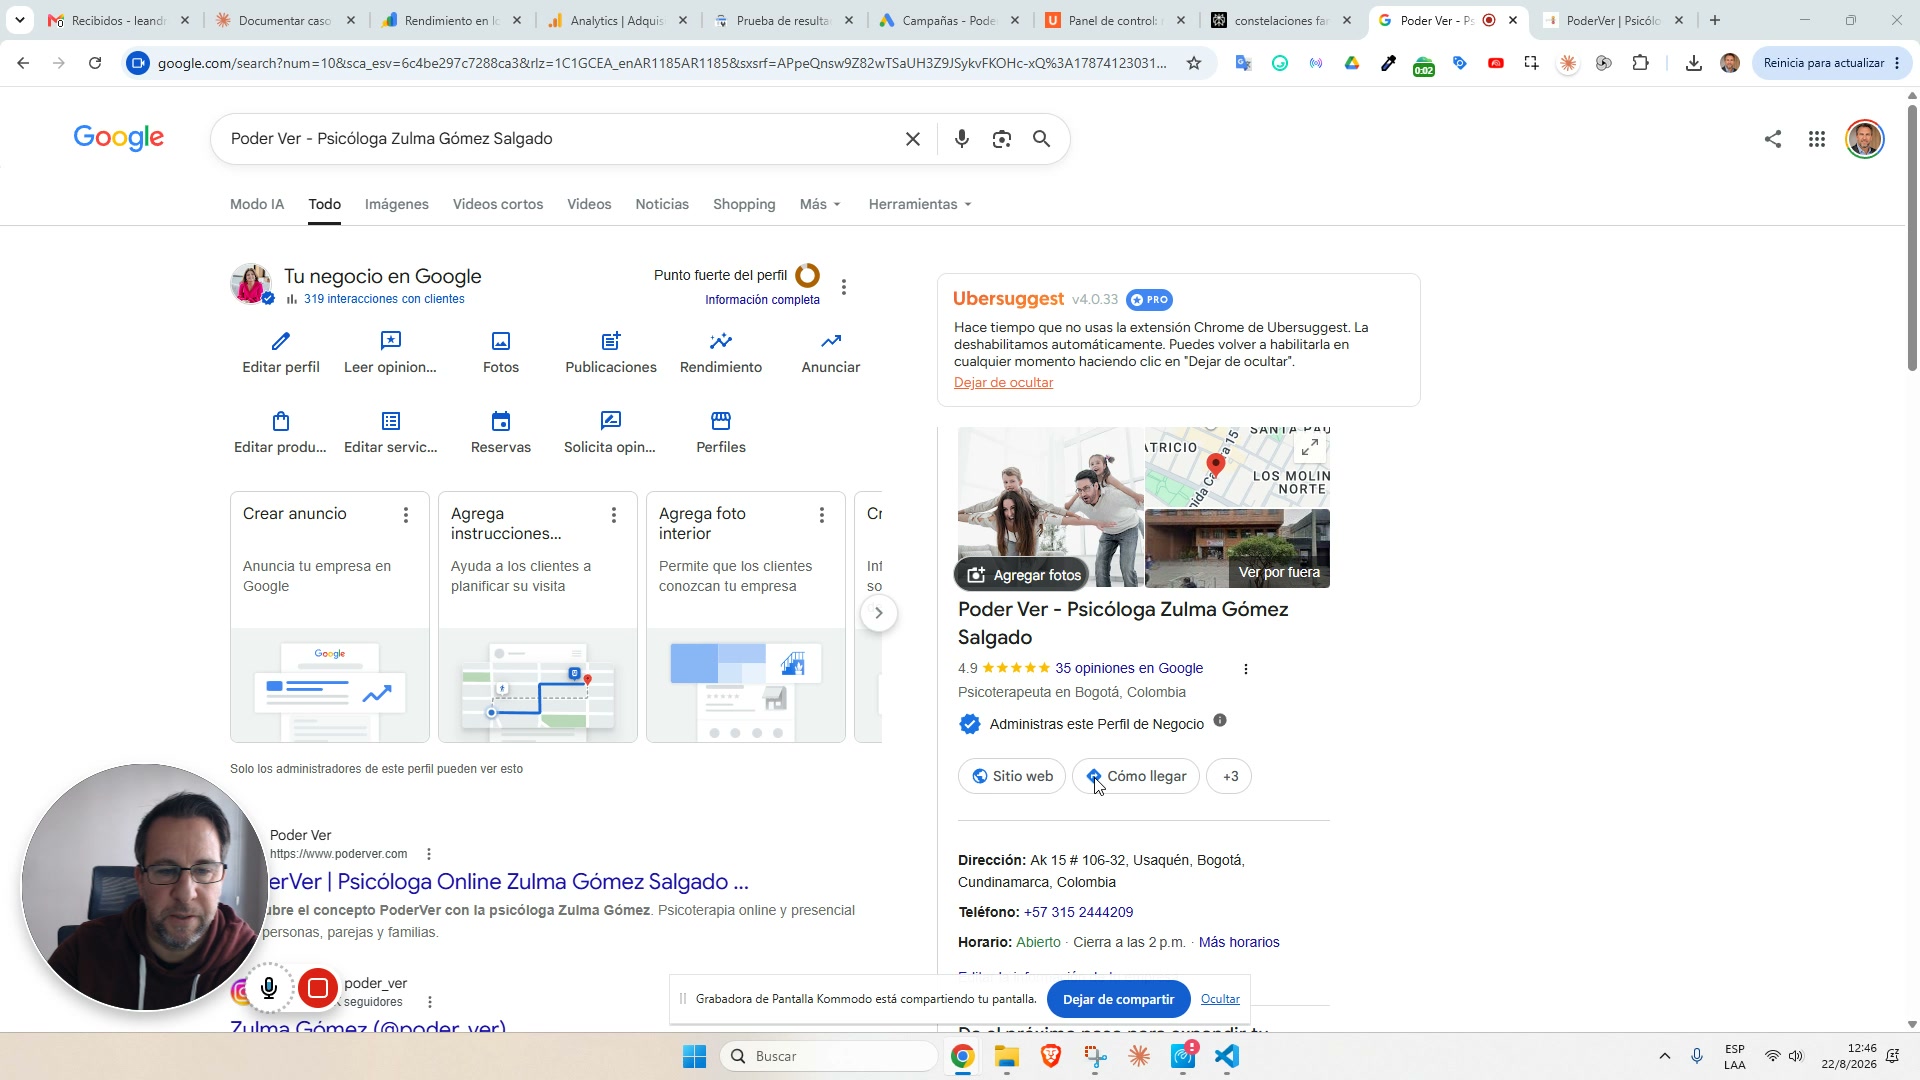Toggle recorder microphone button

coord(269,989)
